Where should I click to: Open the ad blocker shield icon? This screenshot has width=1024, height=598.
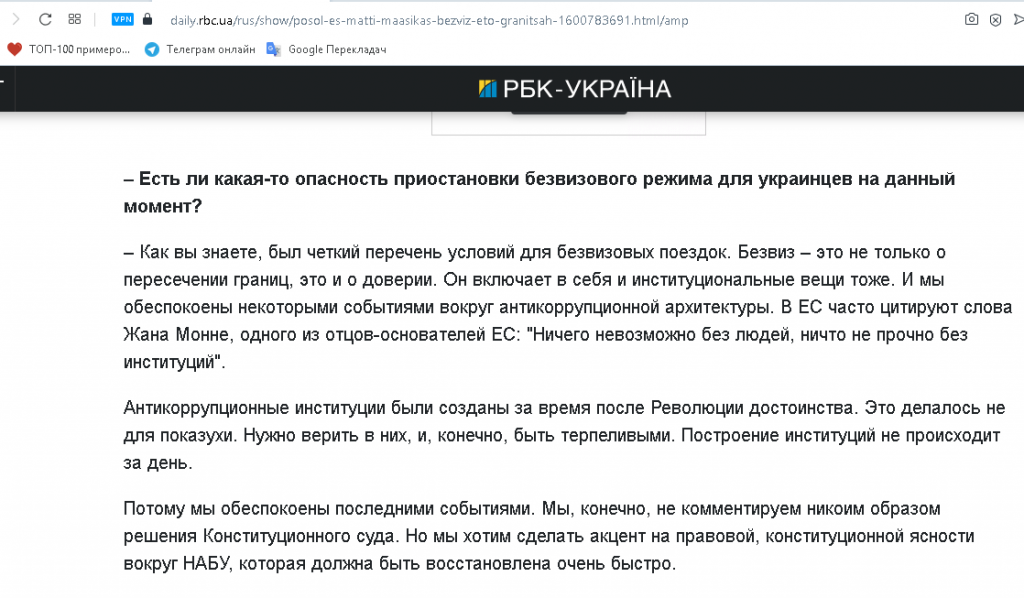(995, 20)
